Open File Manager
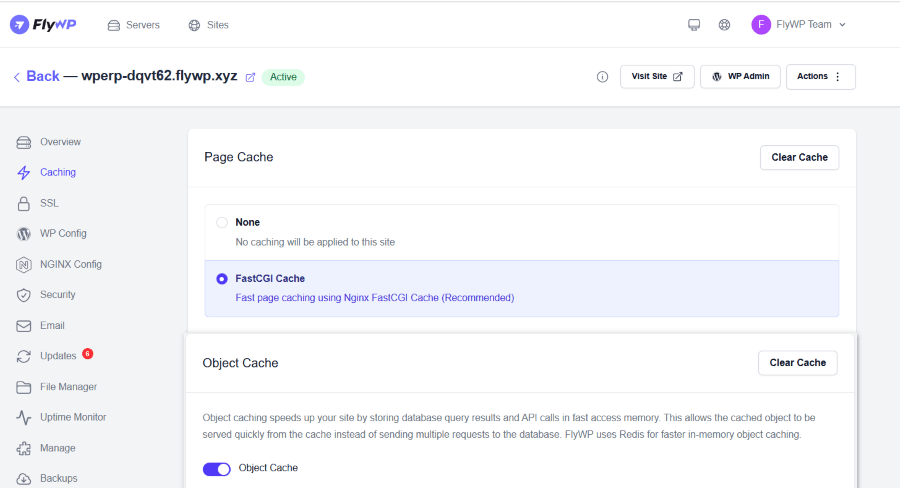This screenshot has height=488, width=900. tap(68, 387)
